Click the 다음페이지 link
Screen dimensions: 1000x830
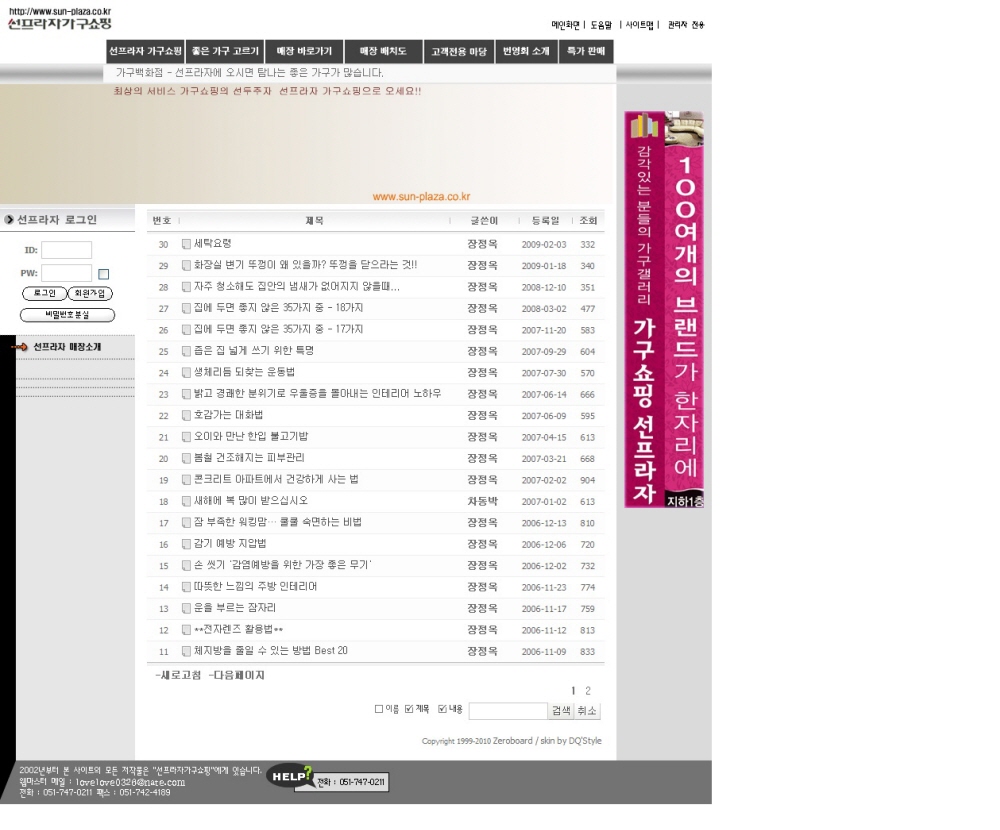tap(238, 676)
